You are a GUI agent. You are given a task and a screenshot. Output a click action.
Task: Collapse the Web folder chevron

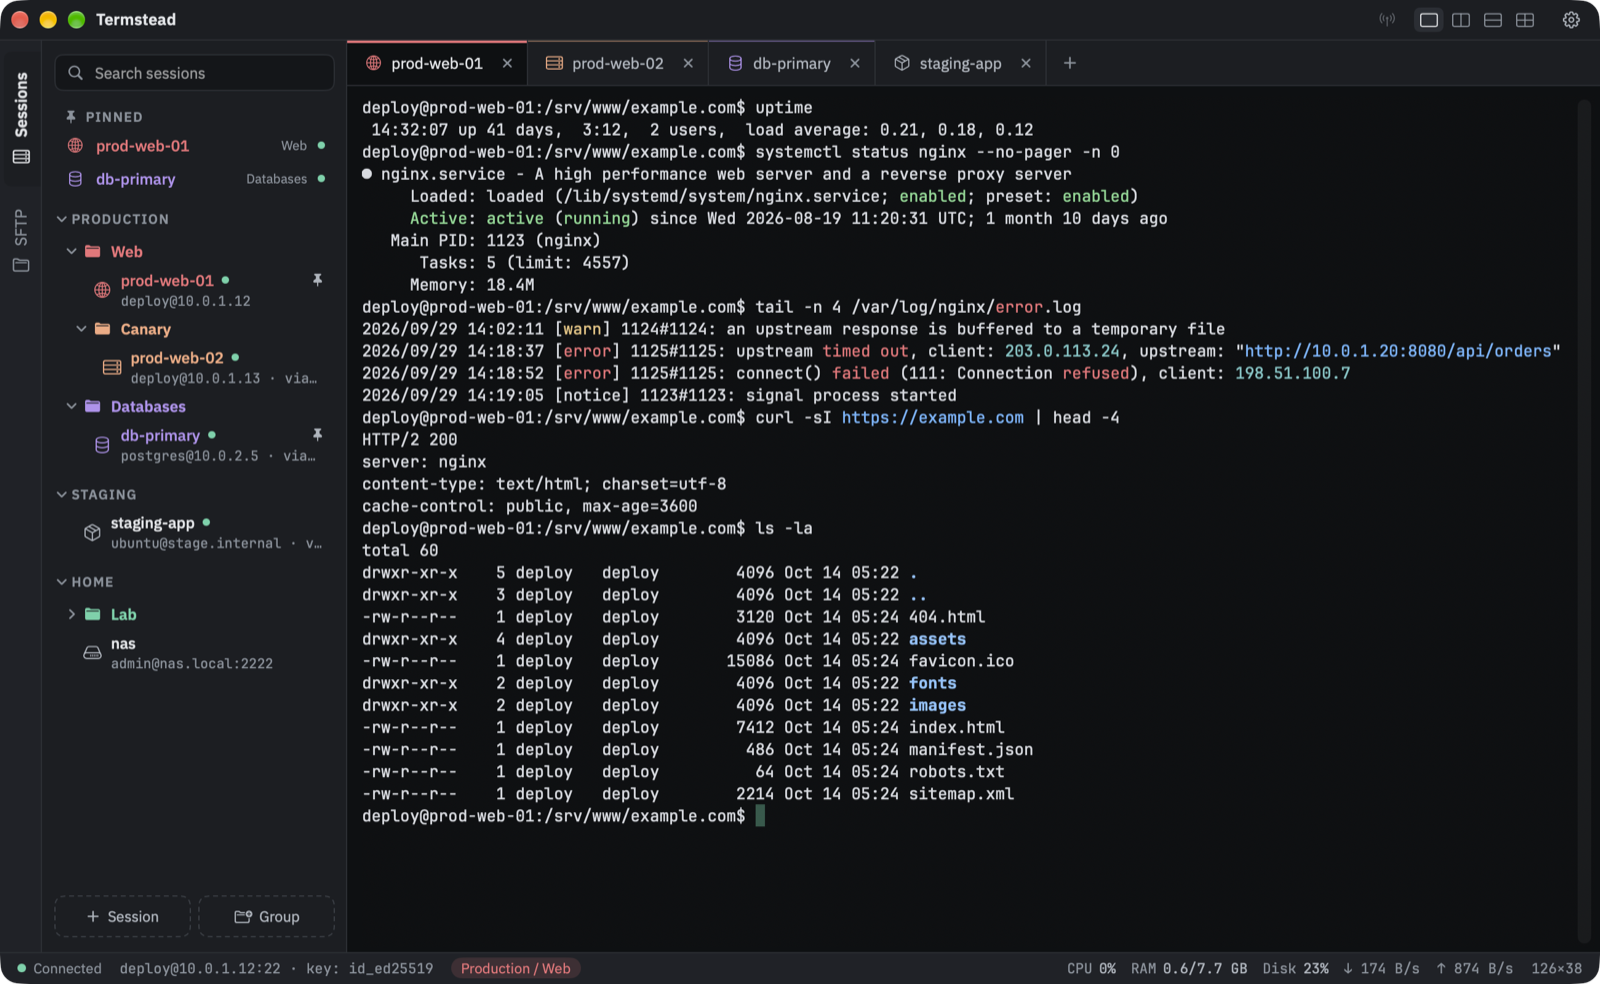(x=72, y=251)
